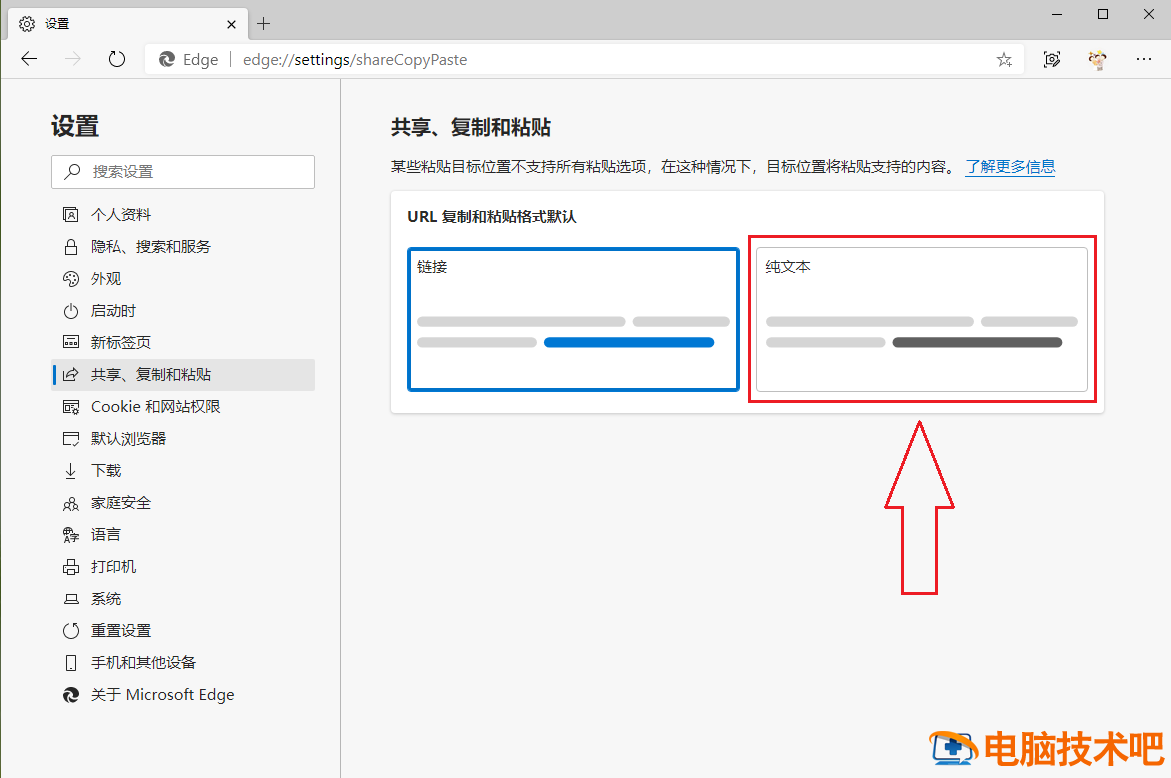Click the 搜索设置 search box
This screenshot has width=1171, height=778.
[x=183, y=172]
